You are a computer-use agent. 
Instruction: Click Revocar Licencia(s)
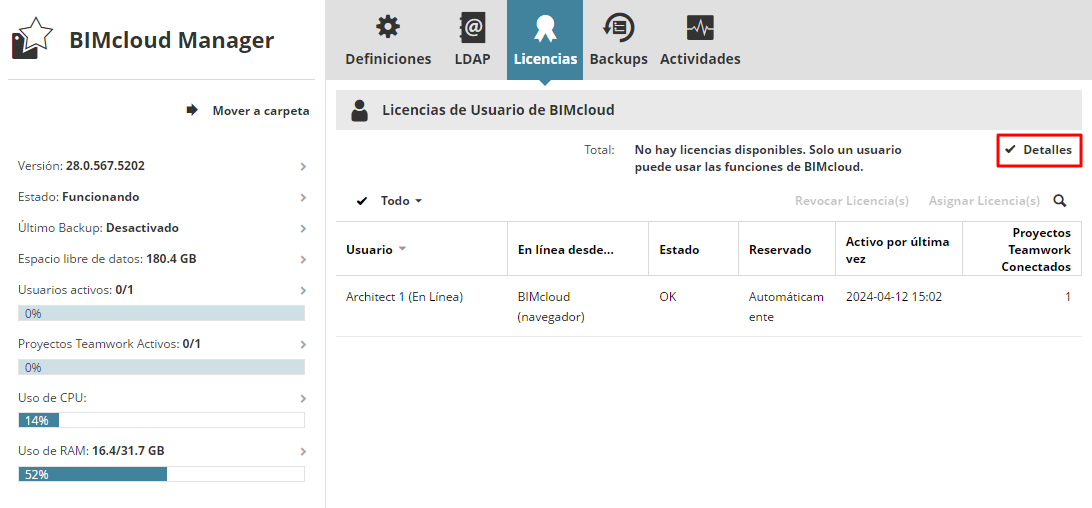(852, 201)
